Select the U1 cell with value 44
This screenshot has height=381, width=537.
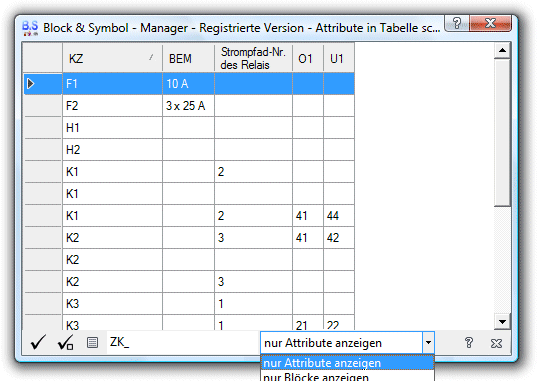tap(339, 216)
